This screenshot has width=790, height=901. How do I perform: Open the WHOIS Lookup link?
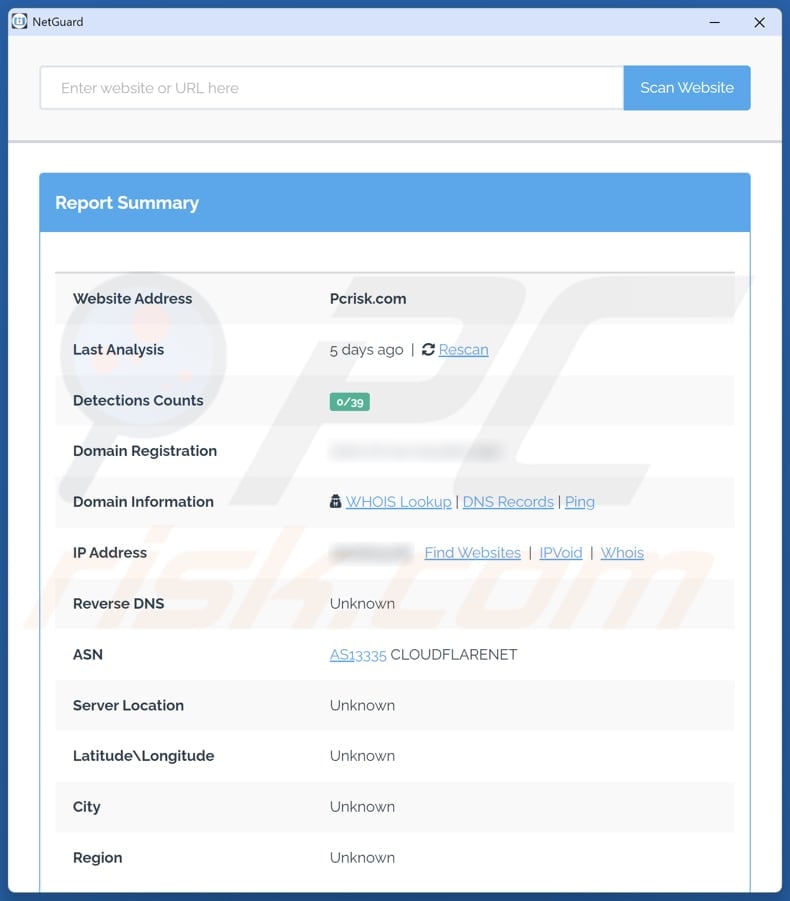(x=398, y=502)
